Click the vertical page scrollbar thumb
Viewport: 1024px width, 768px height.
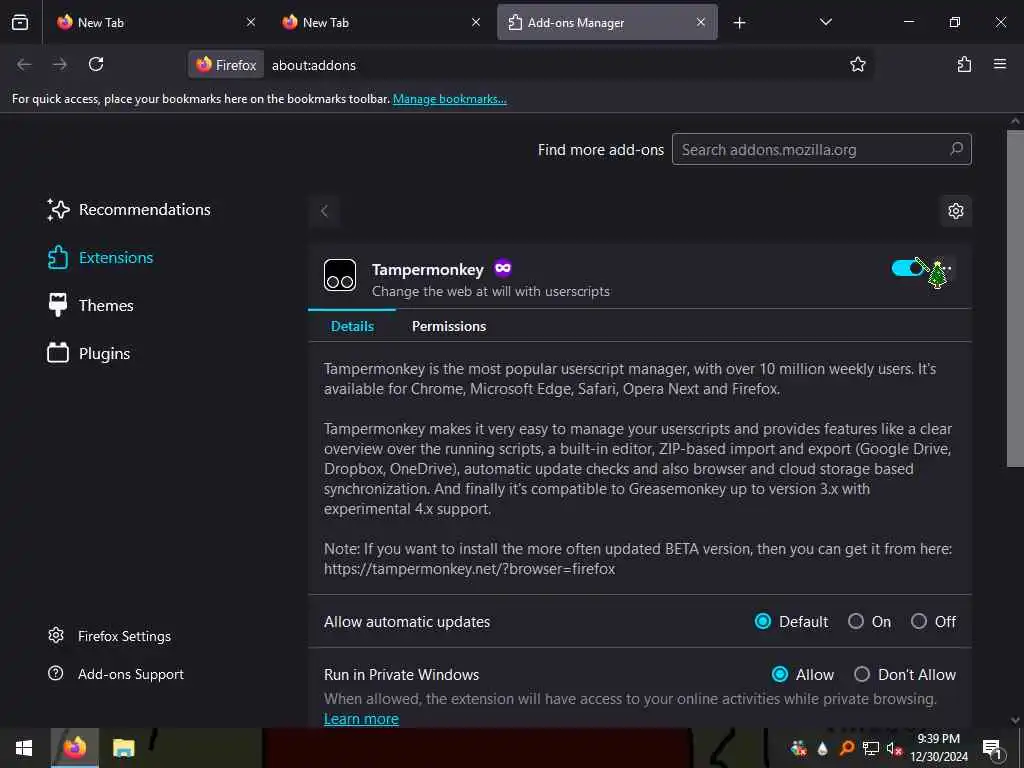[x=1015, y=298]
